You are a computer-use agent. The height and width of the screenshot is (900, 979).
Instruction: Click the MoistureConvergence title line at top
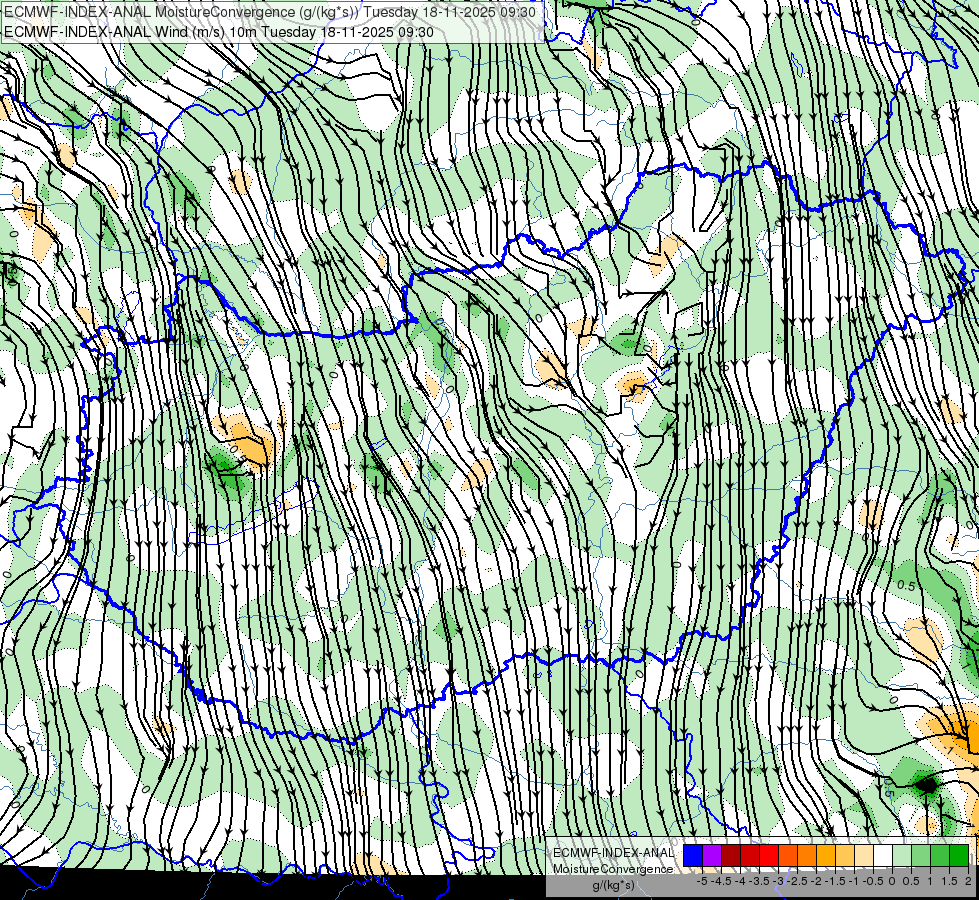tap(269, 12)
